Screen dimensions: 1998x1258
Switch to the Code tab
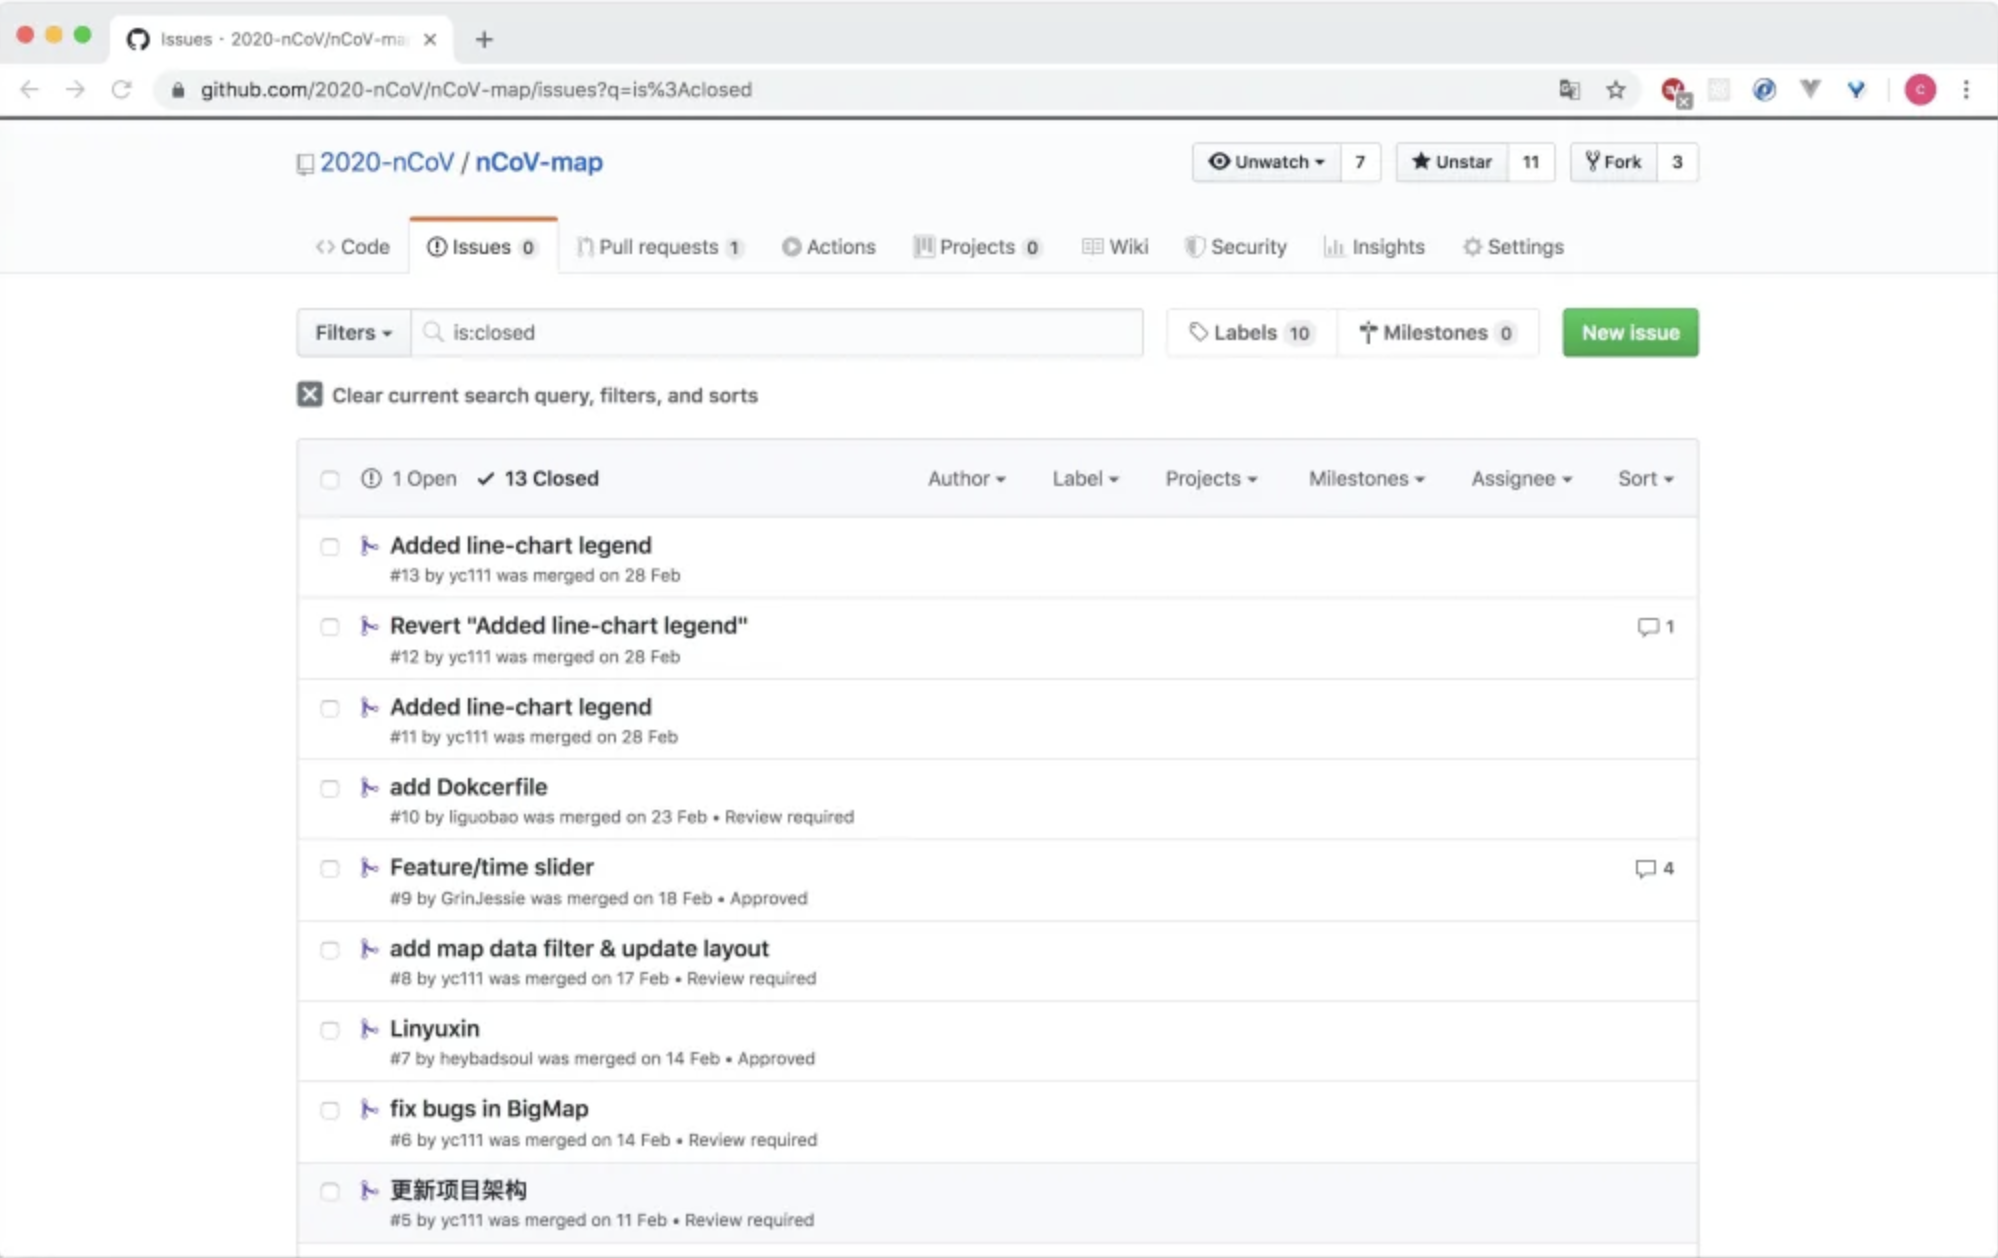point(352,246)
